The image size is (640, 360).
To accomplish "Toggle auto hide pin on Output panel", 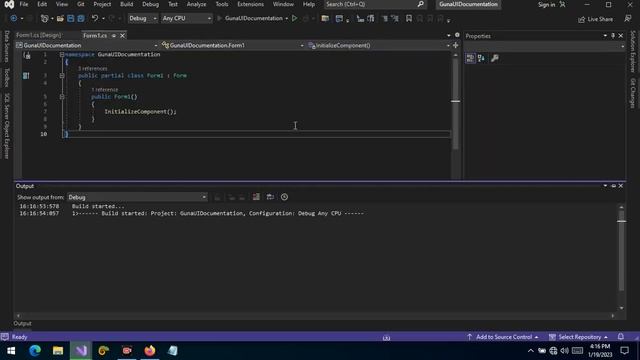I will pyautogui.click(x=613, y=186).
